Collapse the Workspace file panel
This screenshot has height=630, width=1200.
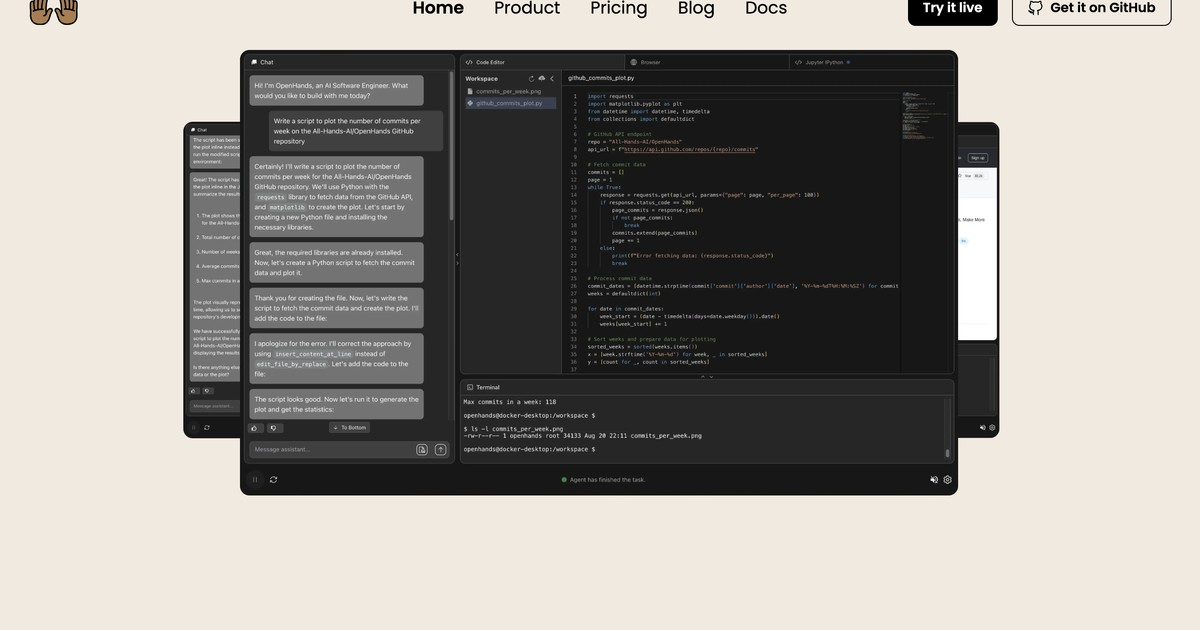point(552,78)
